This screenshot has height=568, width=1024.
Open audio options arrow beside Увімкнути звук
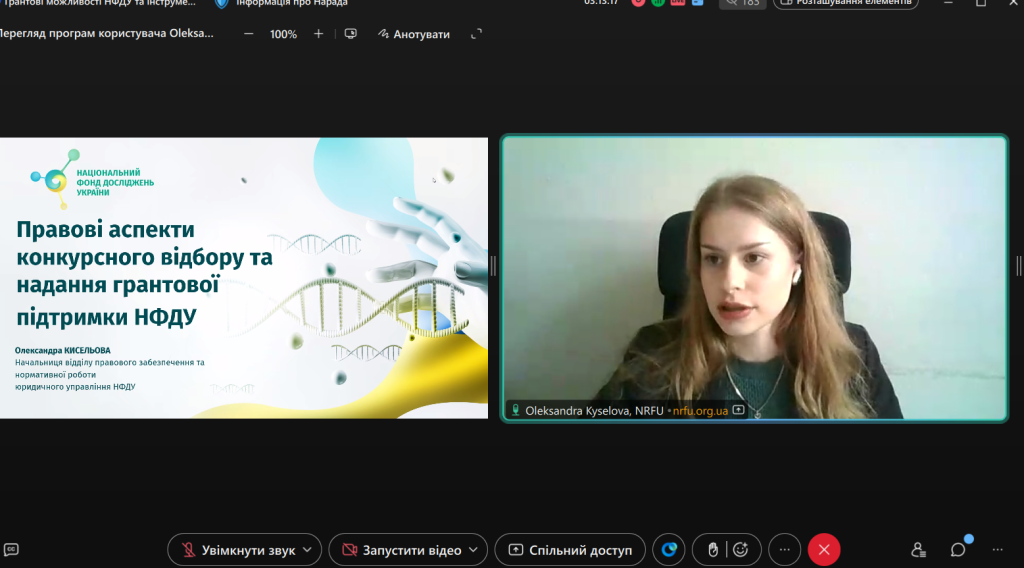pyautogui.click(x=308, y=550)
